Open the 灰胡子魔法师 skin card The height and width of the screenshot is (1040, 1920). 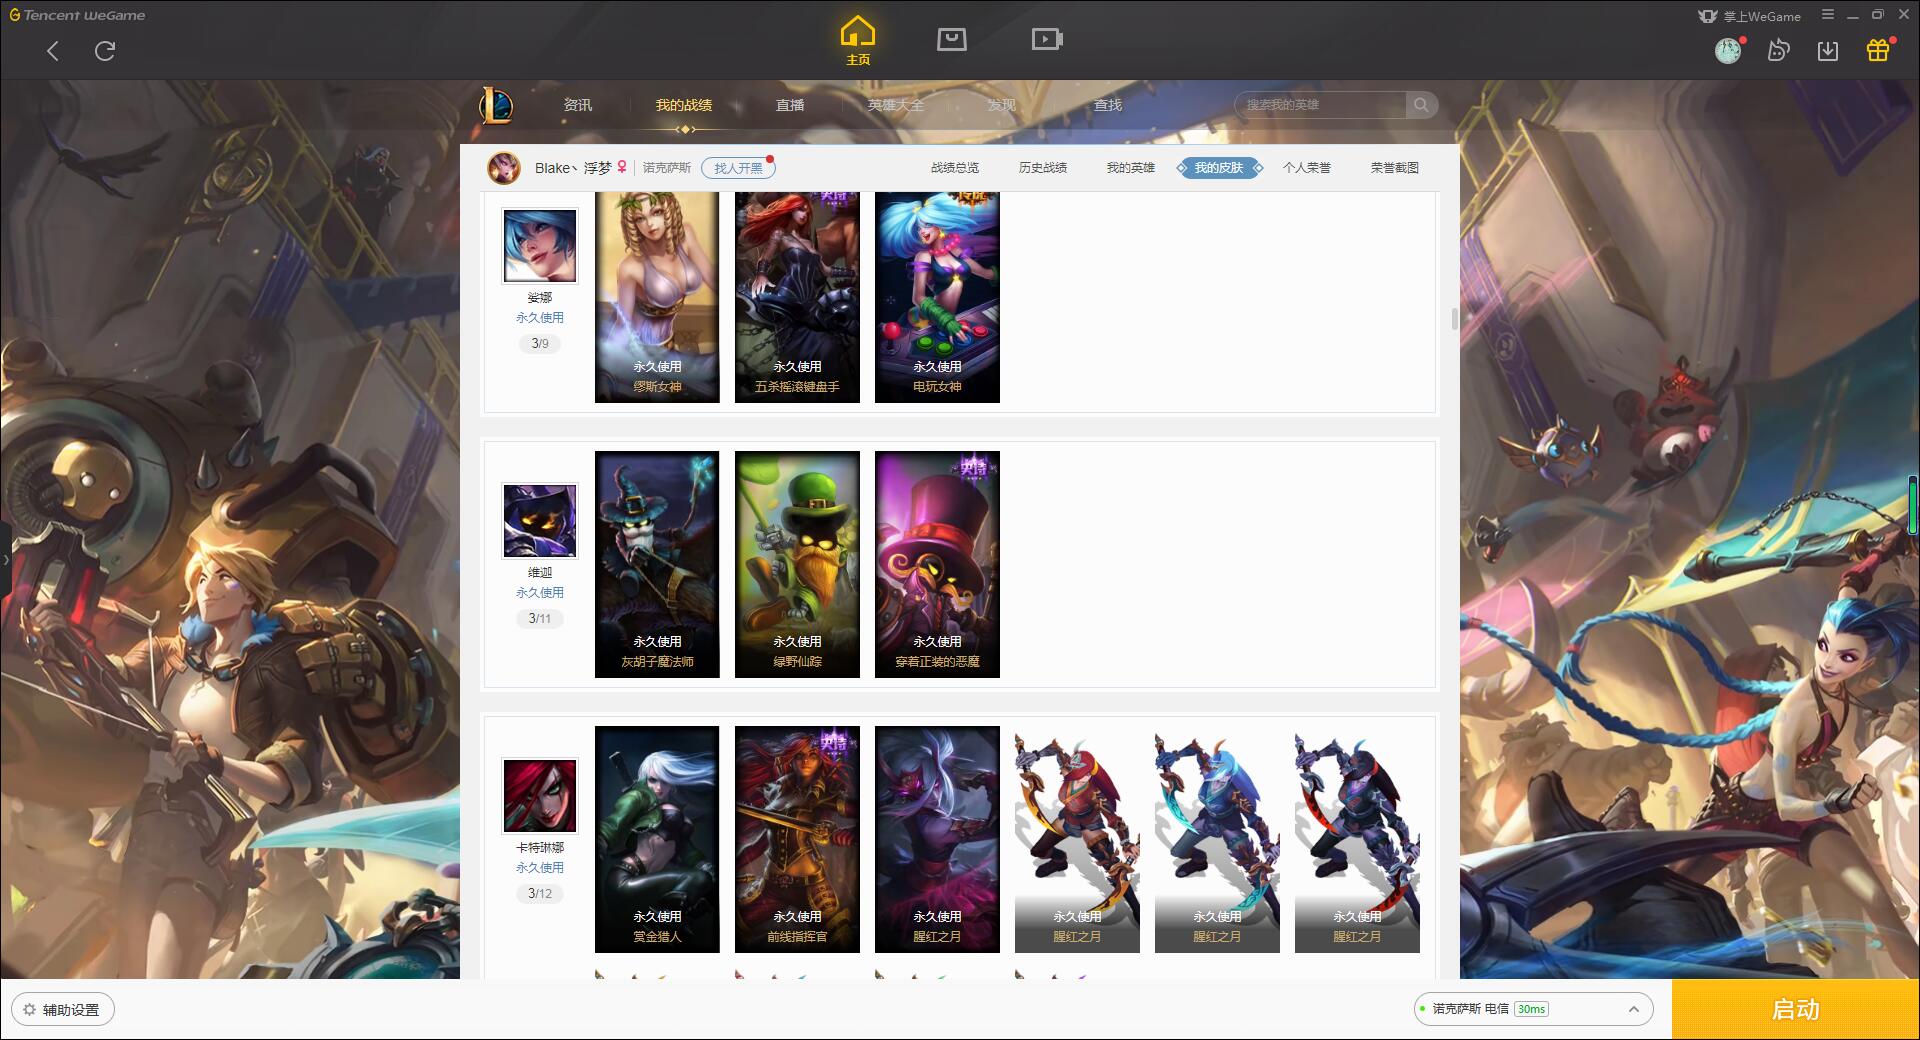[657, 564]
